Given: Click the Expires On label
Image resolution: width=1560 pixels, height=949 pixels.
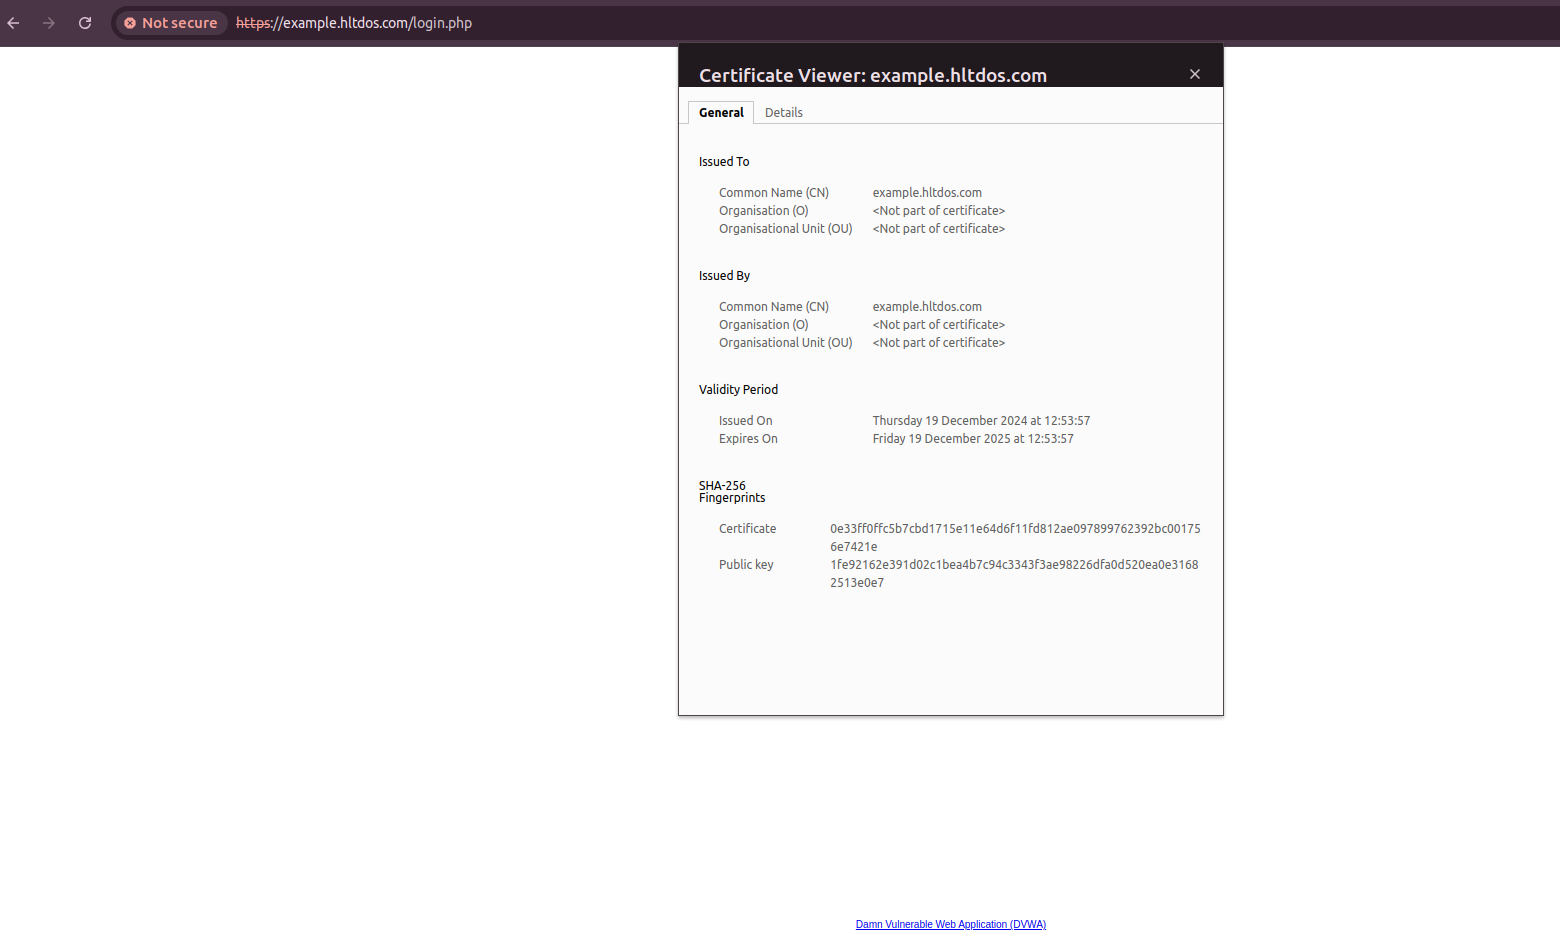Looking at the screenshot, I should (748, 439).
